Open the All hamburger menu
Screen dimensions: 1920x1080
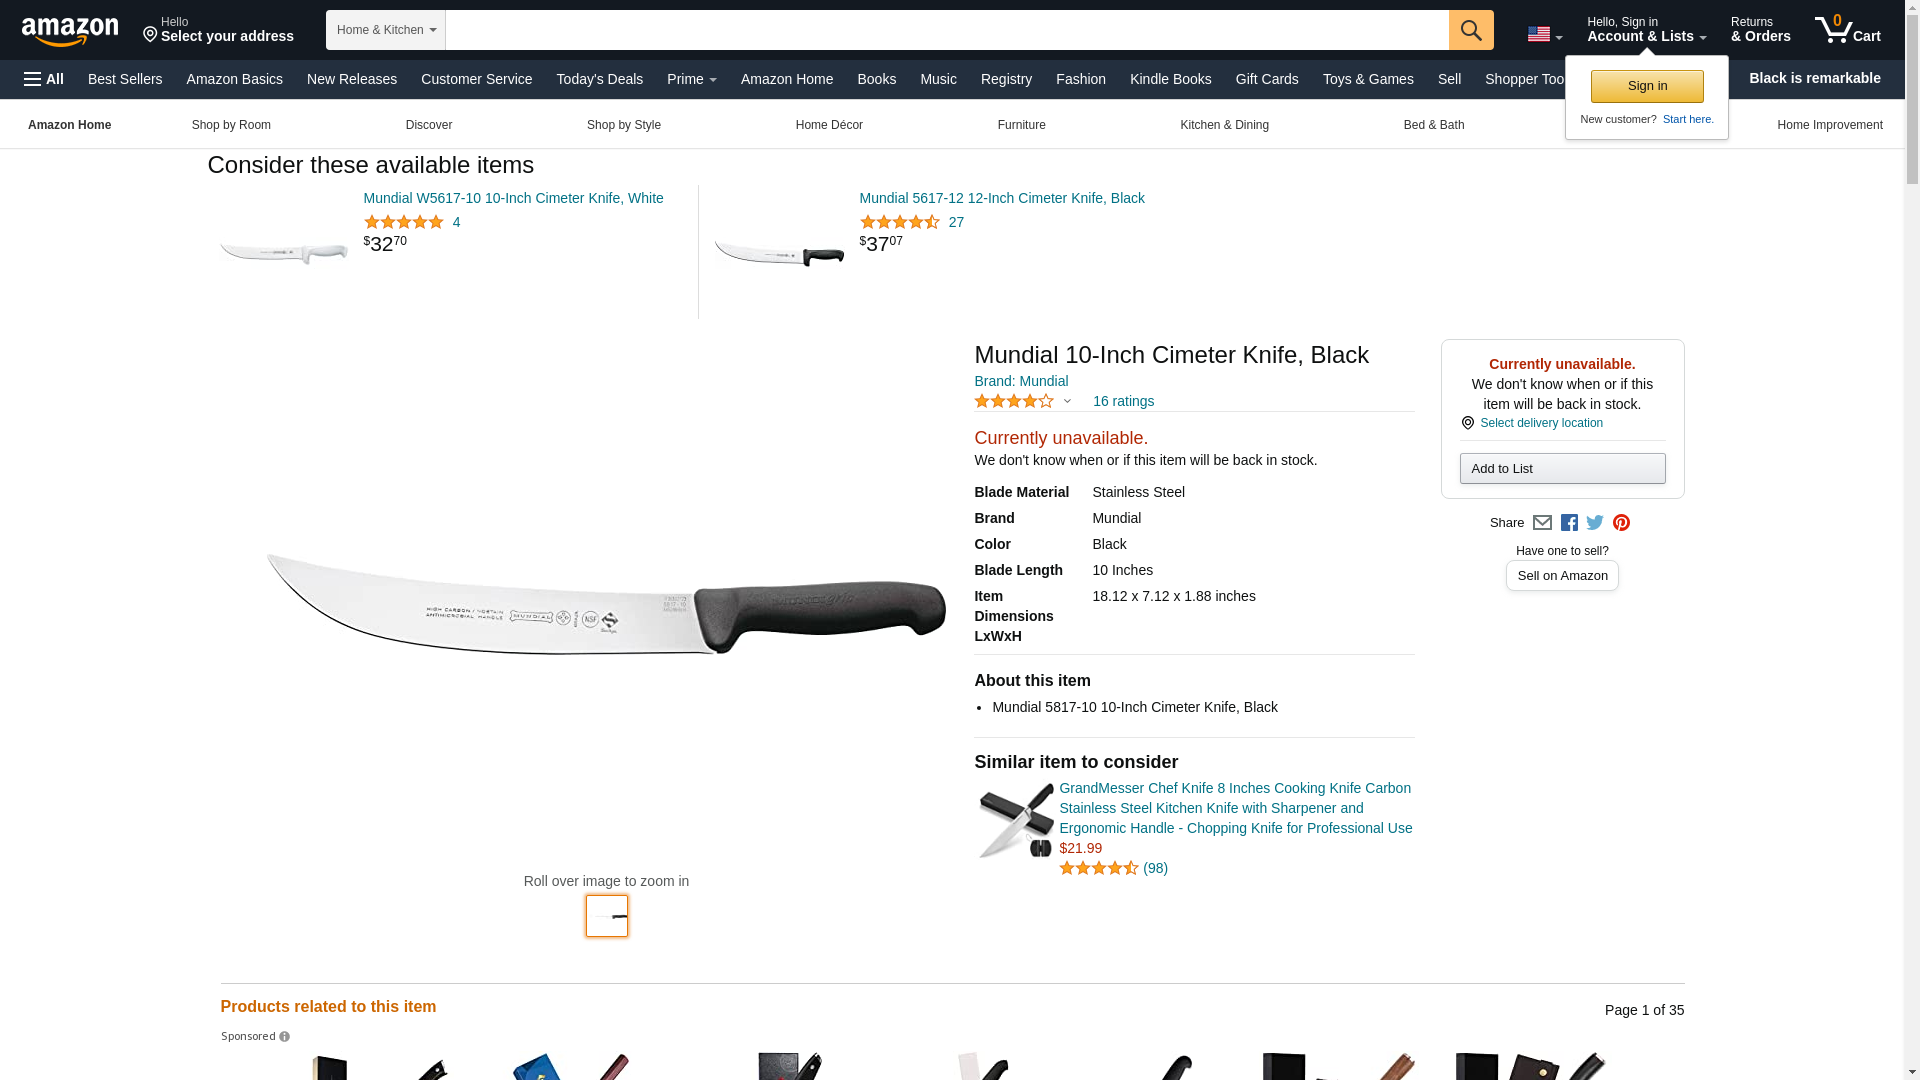(44, 79)
